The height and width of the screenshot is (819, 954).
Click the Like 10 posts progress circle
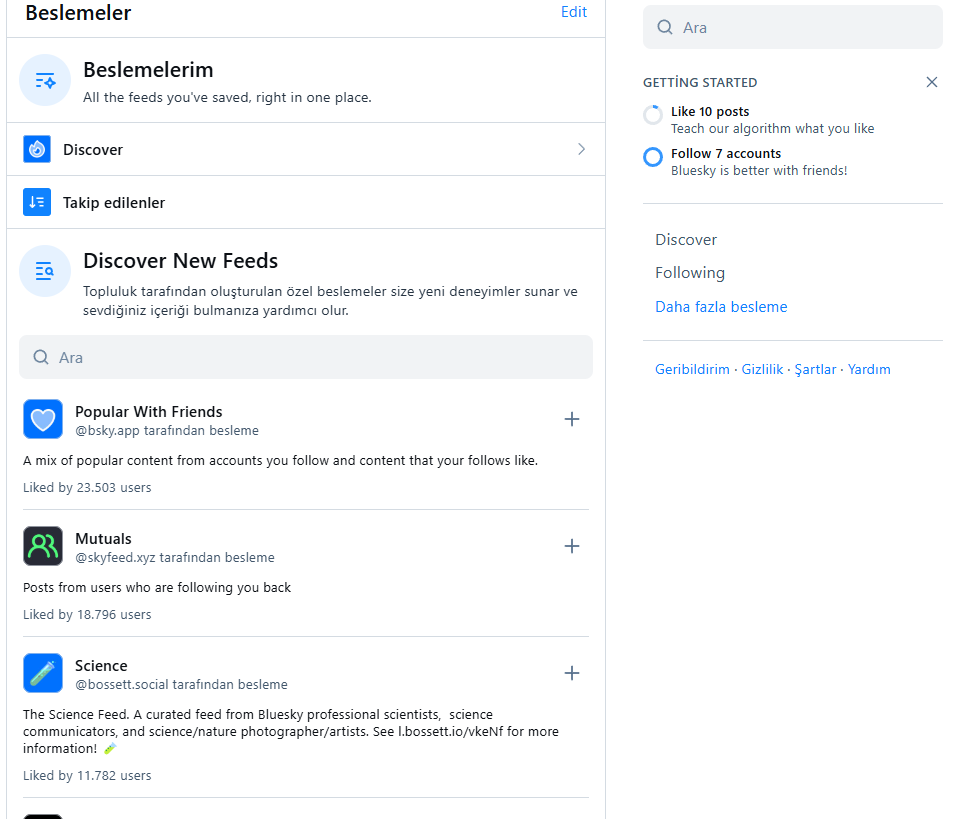(653, 115)
